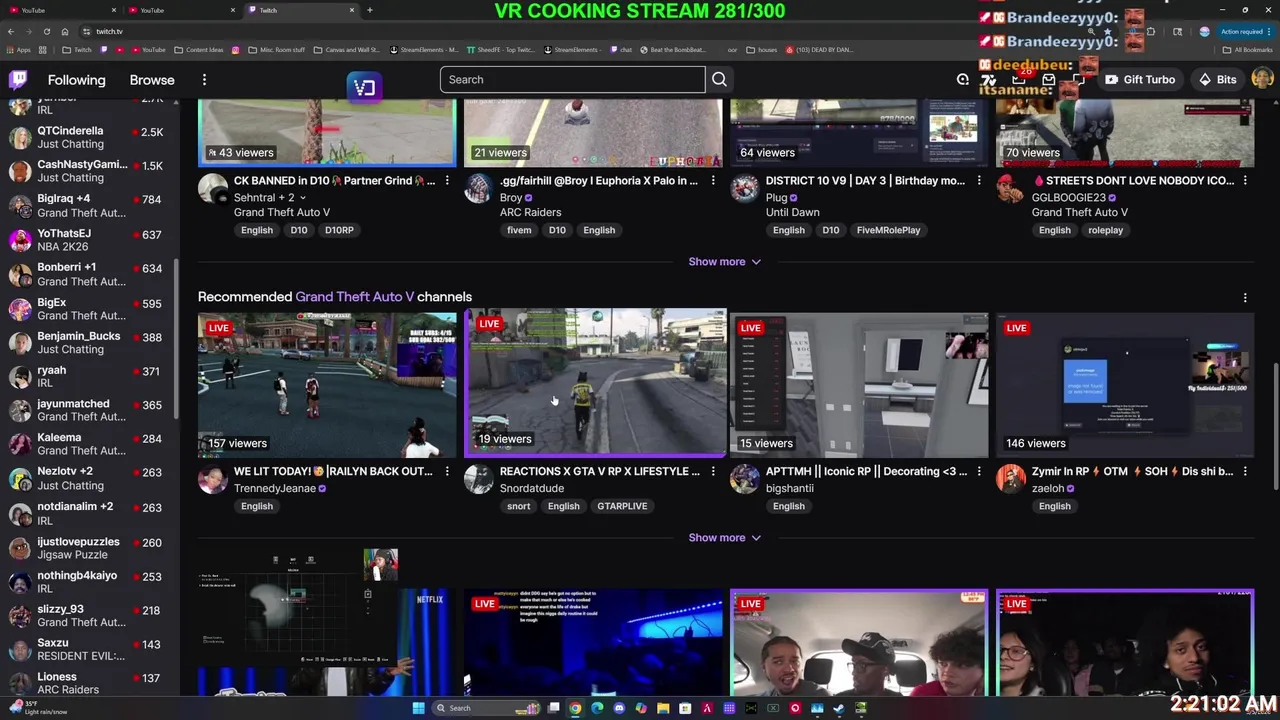Reload page in browser toolbar
This screenshot has width=1280, height=720.
[46, 31]
